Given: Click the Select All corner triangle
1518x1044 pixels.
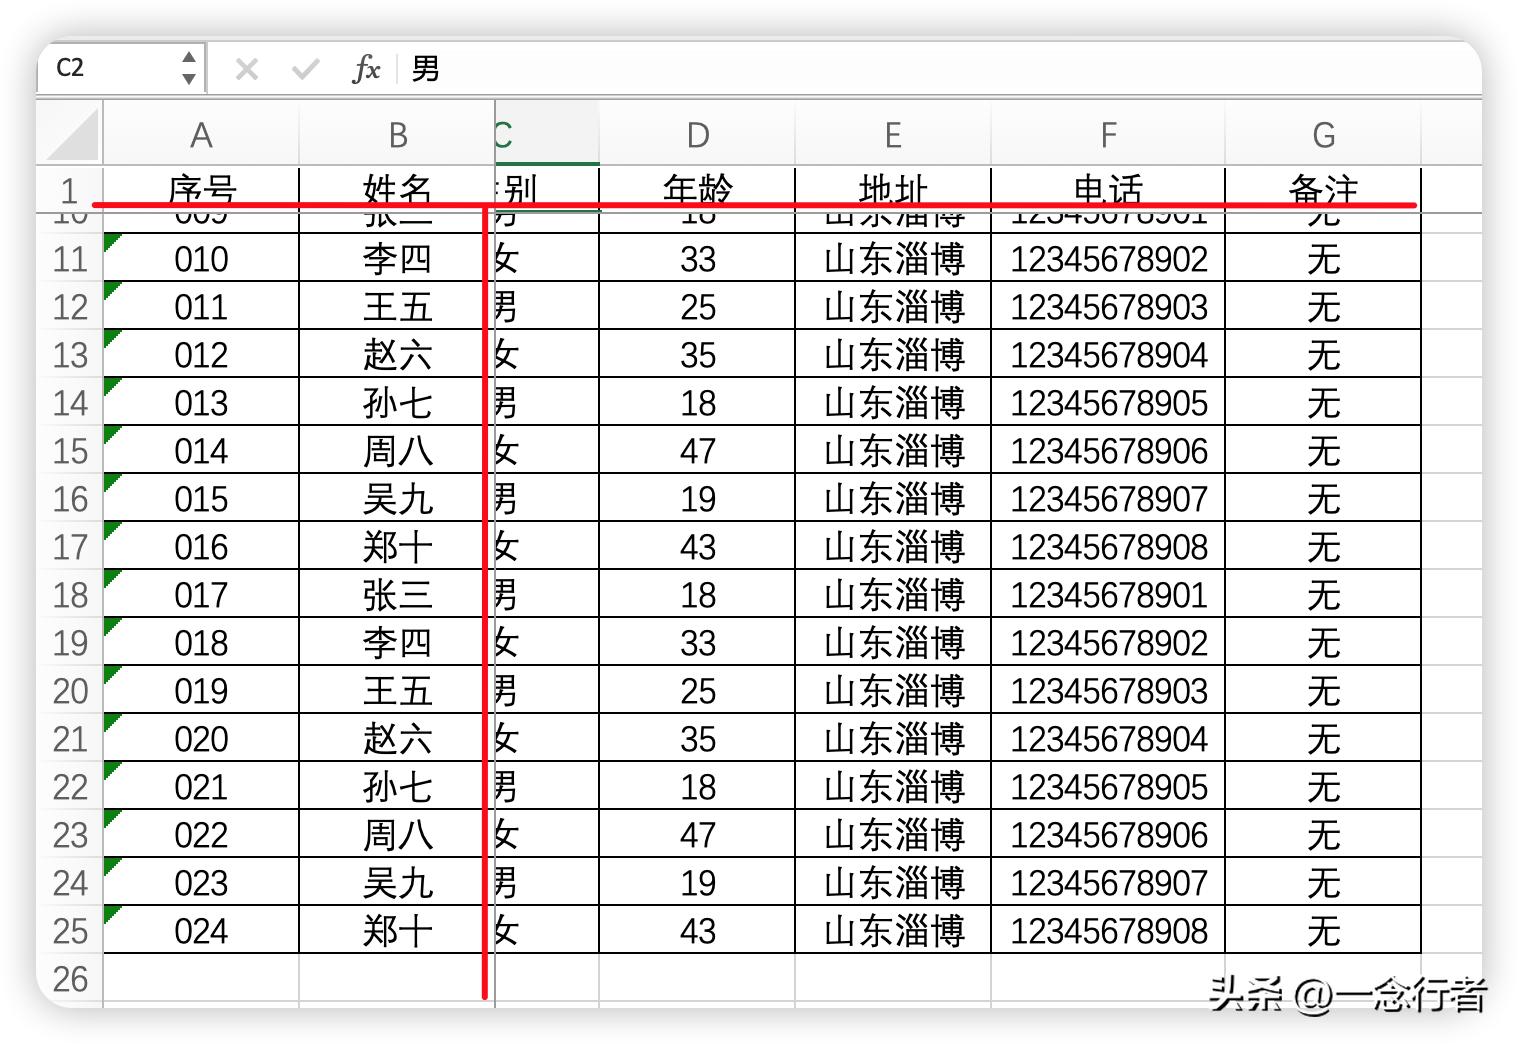Looking at the screenshot, I should 73,135.
